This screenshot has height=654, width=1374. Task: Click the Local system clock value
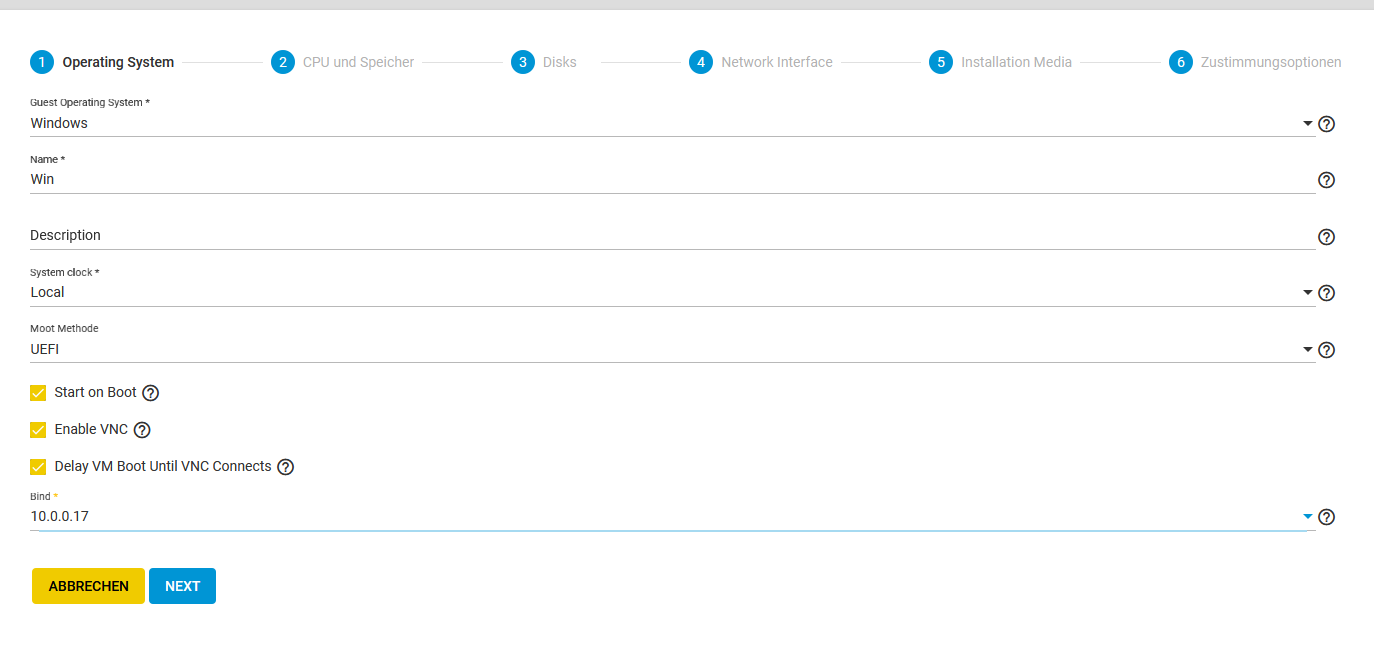pyautogui.click(x=48, y=293)
